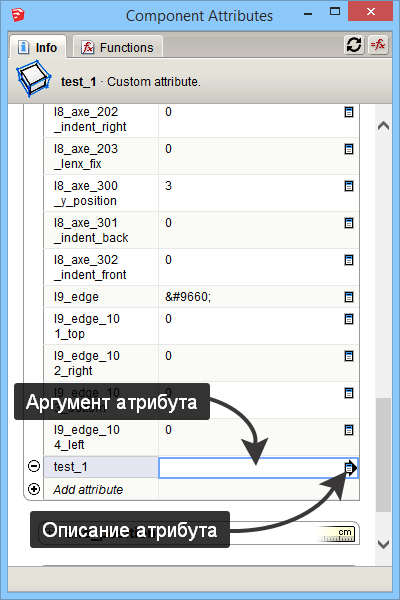The image size is (400, 600).
Task: Collapse test_1 attribute with minus icon
Action: point(34,466)
